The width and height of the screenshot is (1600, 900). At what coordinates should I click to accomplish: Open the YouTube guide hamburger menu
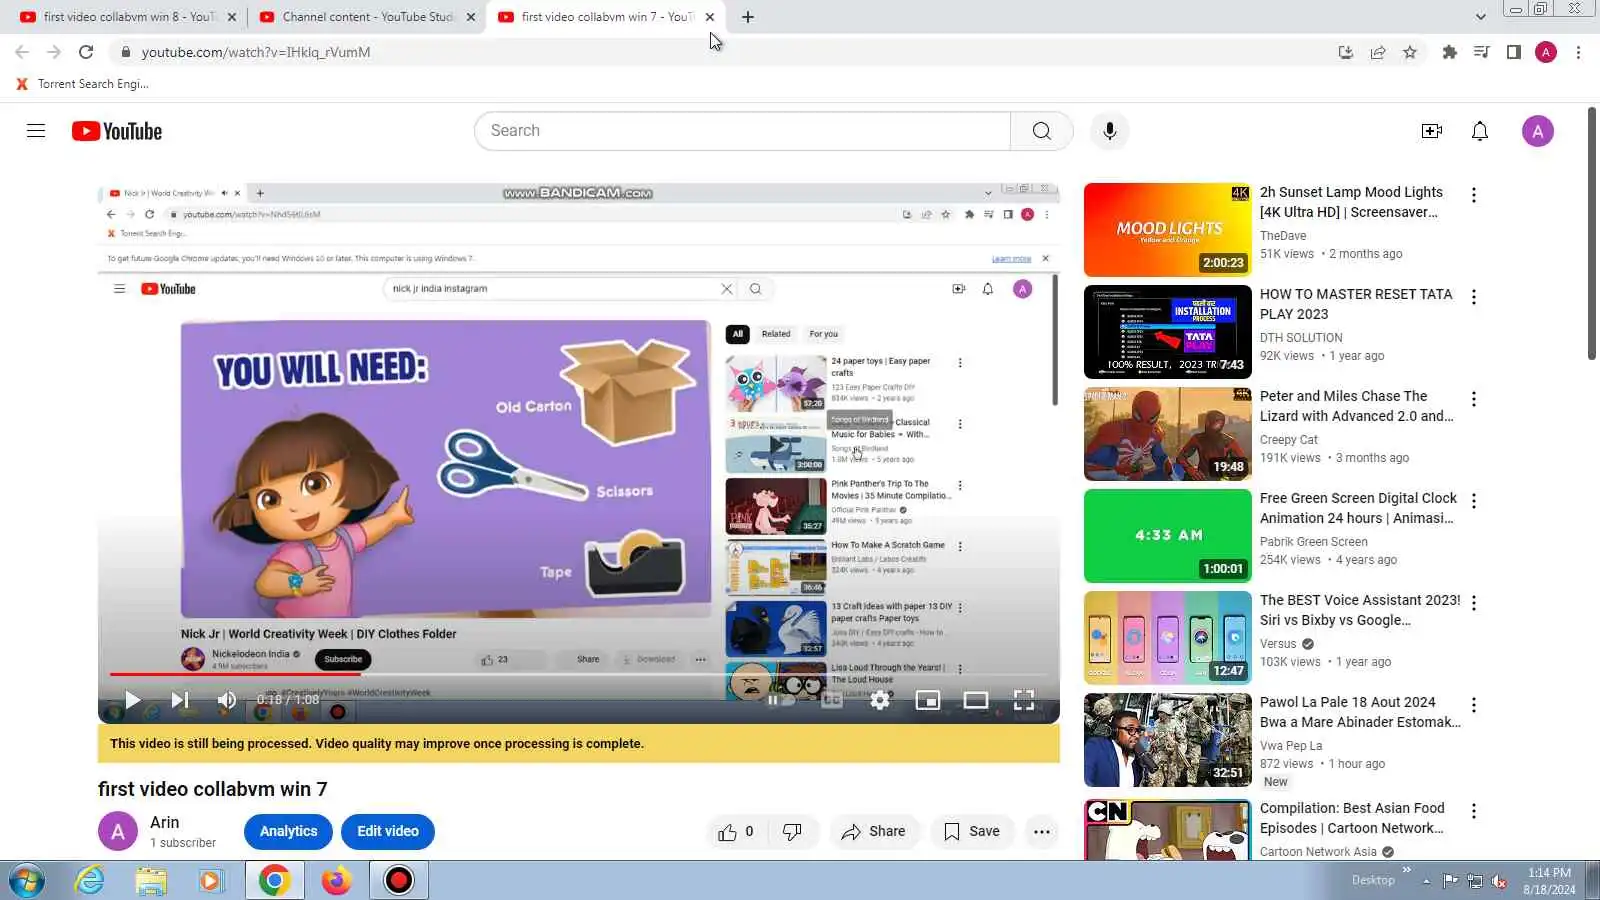point(36,131)
